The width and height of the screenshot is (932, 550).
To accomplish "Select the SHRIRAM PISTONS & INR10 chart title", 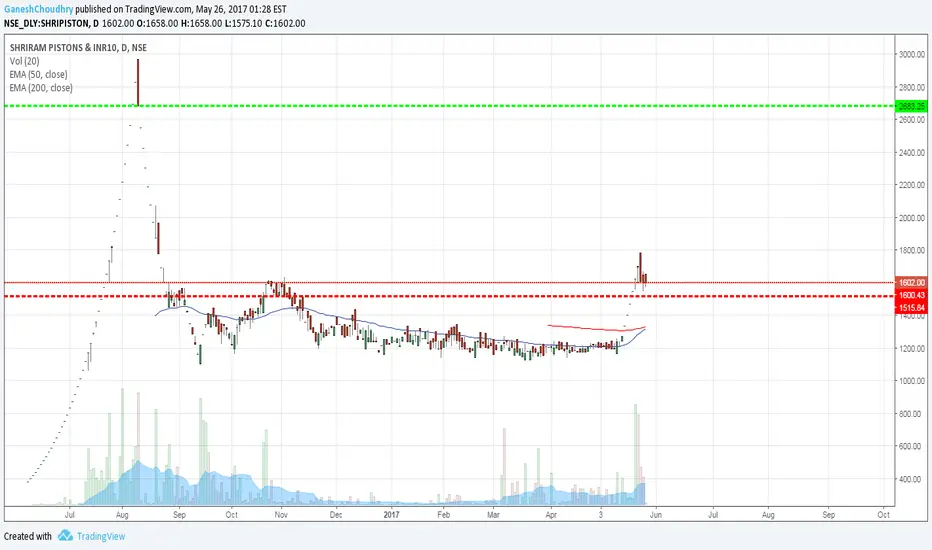I will pyautogui.click(x=78, y=48).
